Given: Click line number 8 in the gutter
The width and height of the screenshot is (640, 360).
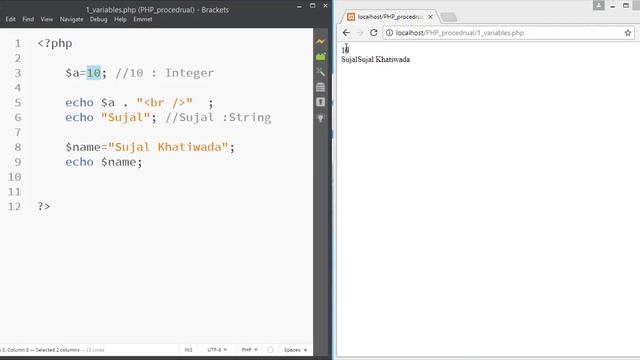Looking at the screenshot, I should (x=18, y=147).
